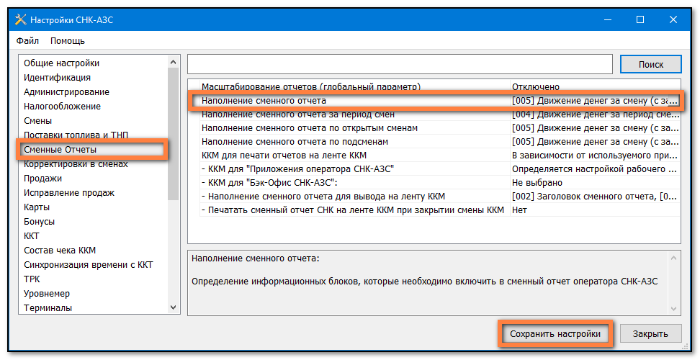Click the Закрыть button

pos(650,334)
